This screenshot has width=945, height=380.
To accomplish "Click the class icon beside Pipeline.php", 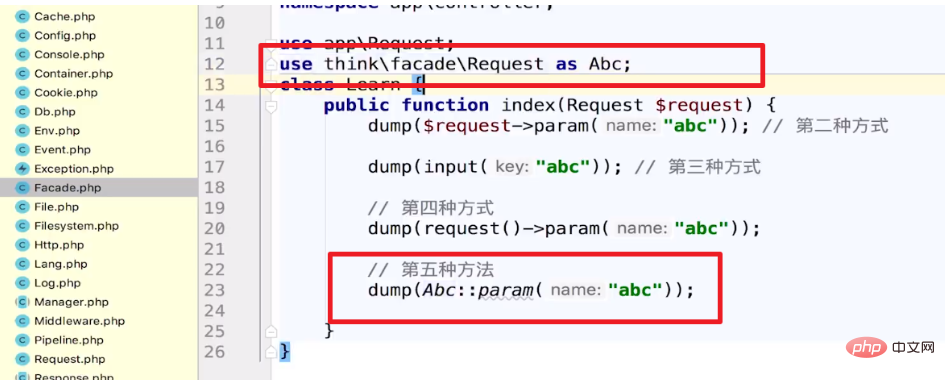I will pos(22,340).
